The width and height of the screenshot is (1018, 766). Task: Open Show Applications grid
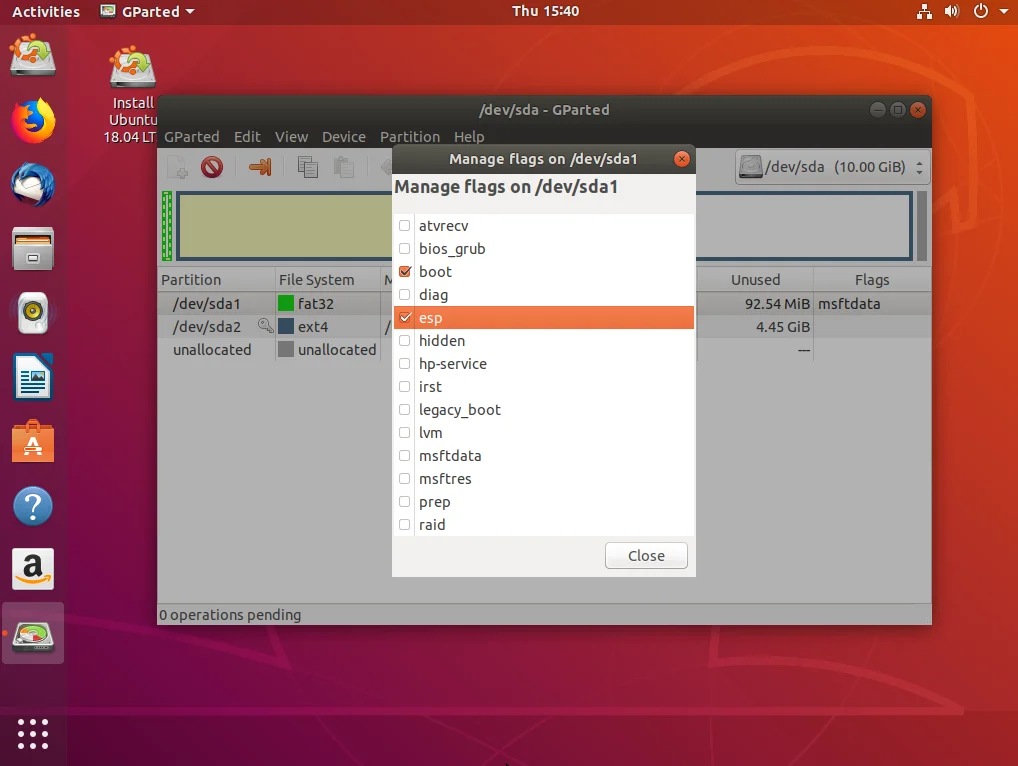[x=33, y=733]
